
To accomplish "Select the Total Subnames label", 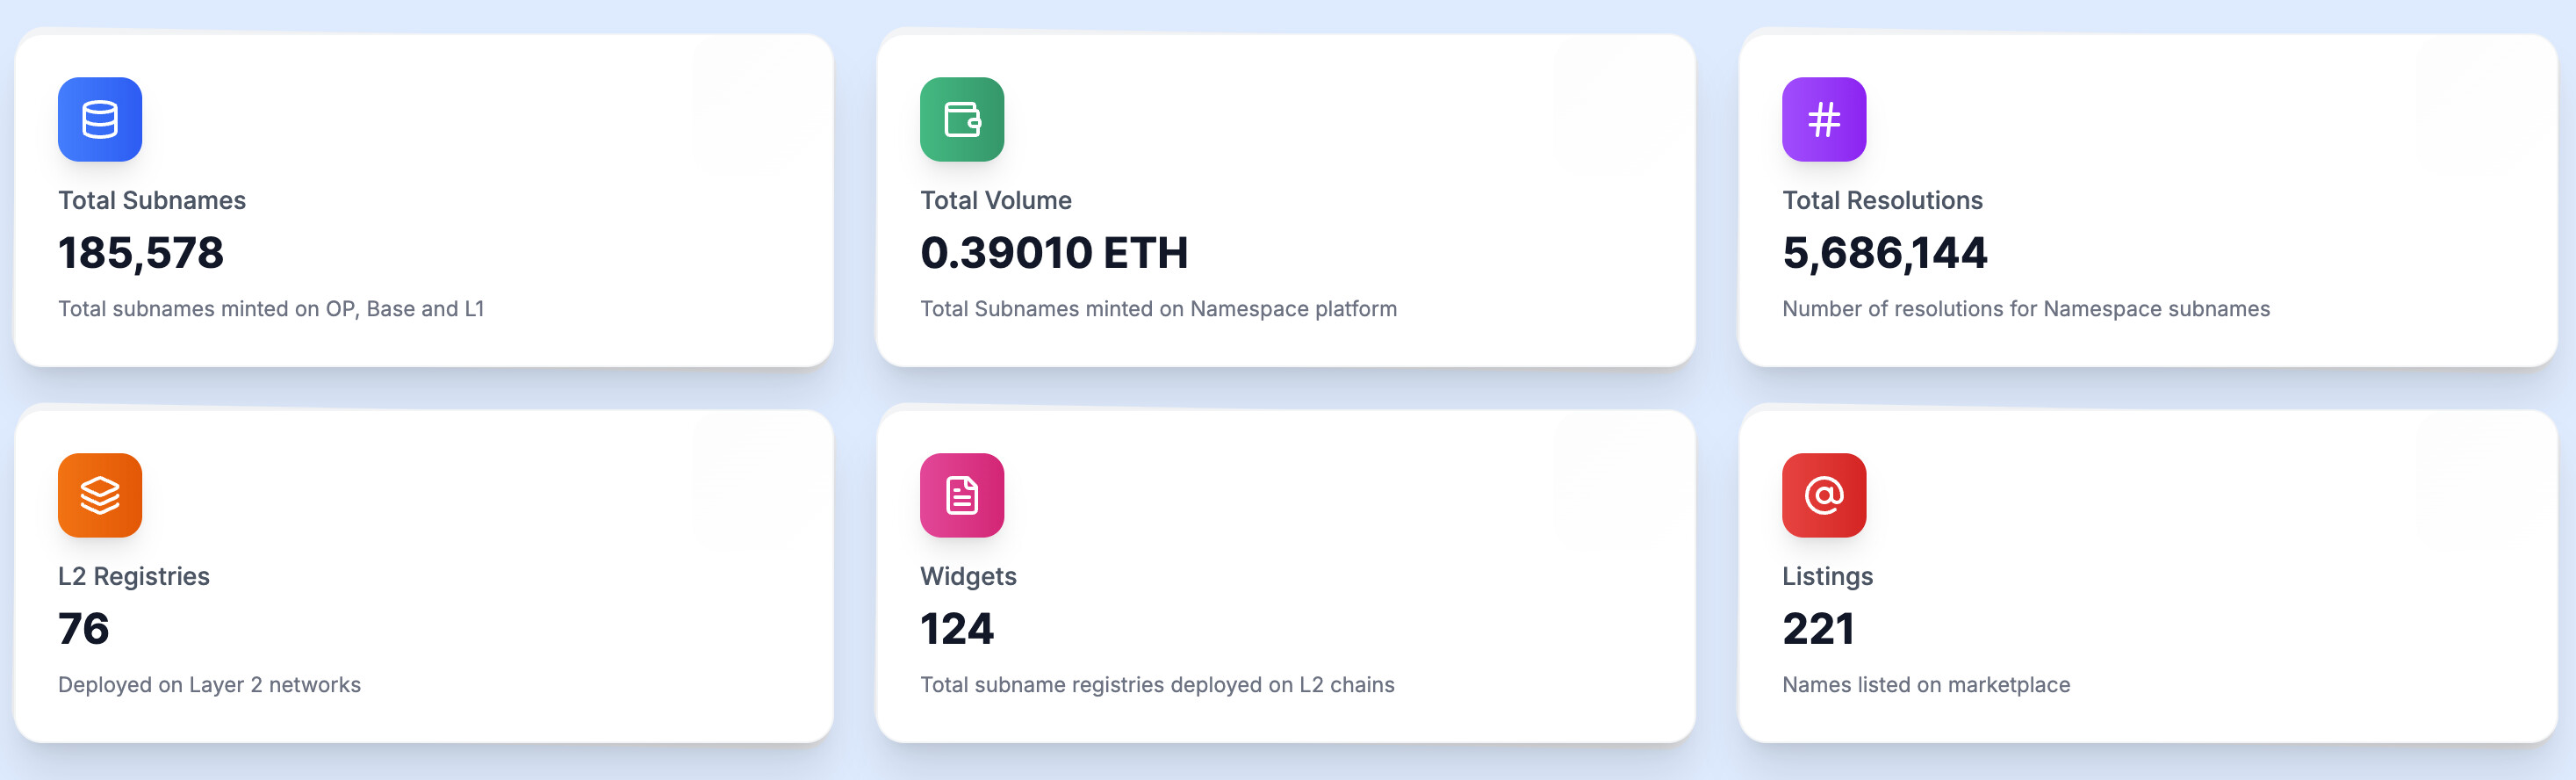I will [152, 201].
